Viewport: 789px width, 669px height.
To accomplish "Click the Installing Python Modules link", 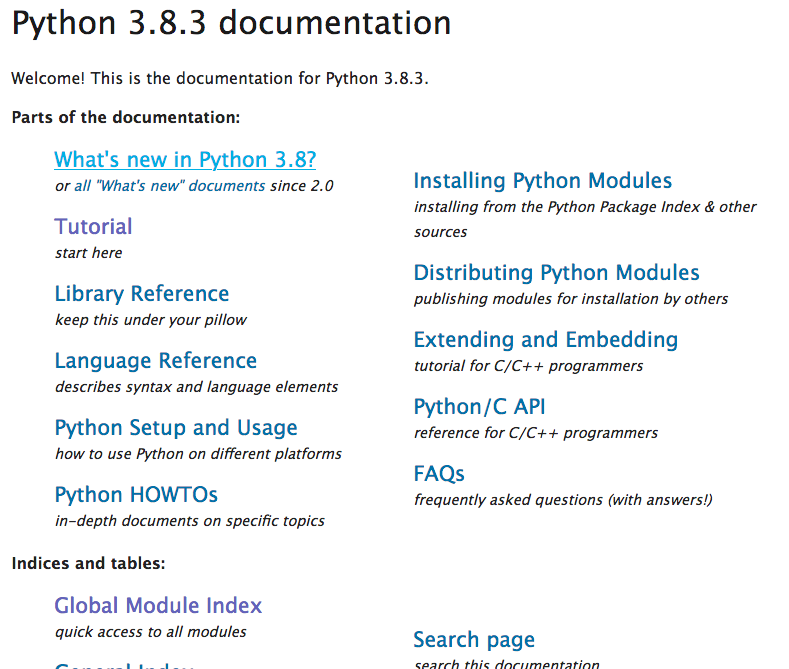I will tap(542, 181).
